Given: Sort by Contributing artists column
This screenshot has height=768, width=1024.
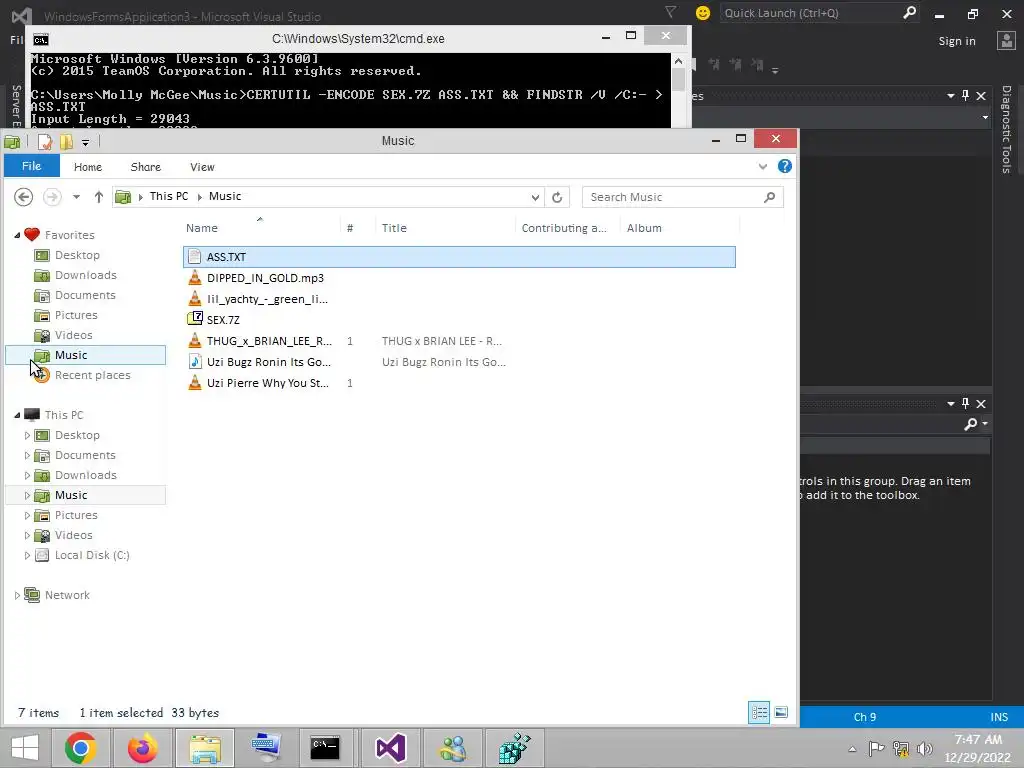Looking at the screenshot, I should (x=566, y=228).
